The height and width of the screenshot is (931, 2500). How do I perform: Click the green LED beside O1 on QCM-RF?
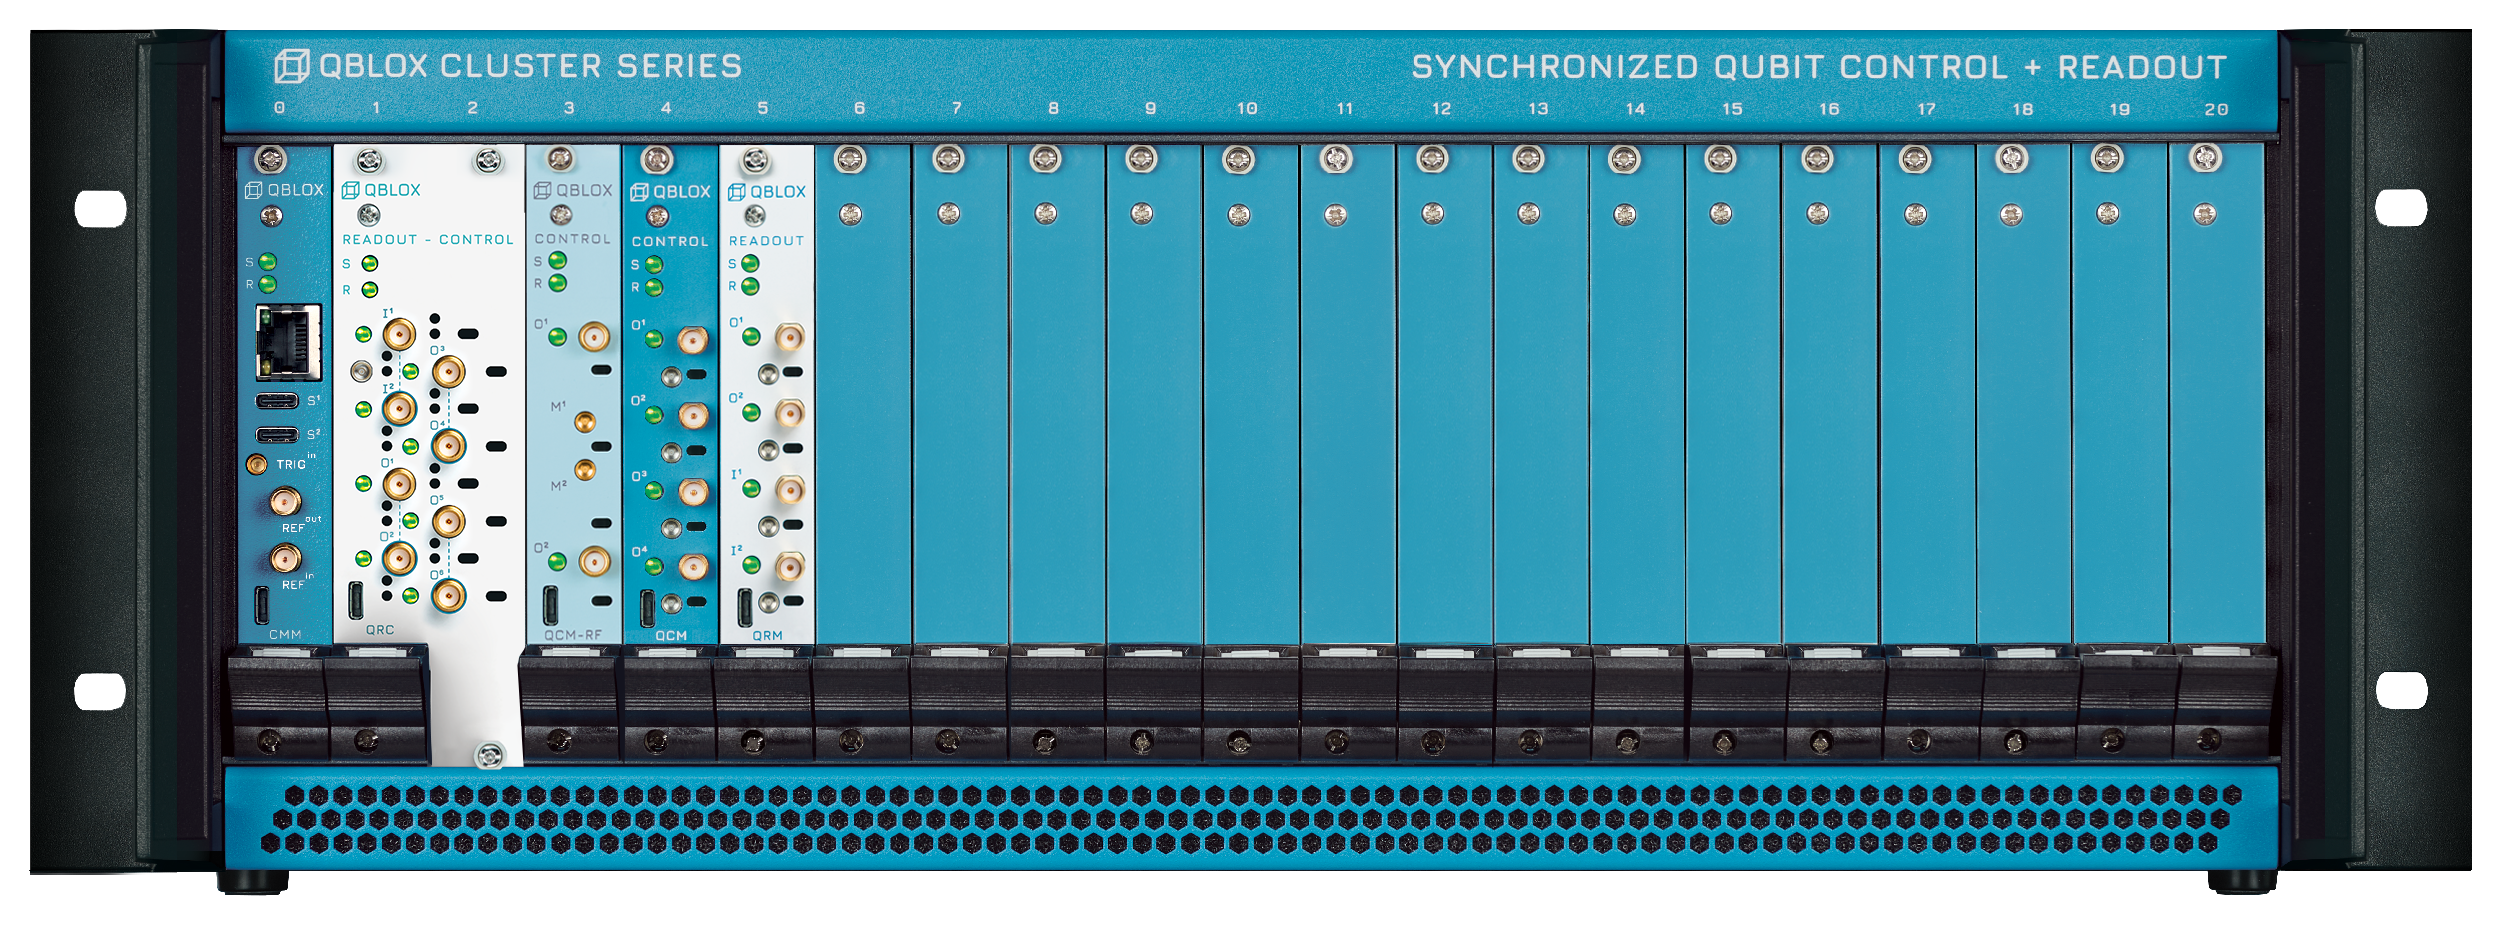point(558,337)
